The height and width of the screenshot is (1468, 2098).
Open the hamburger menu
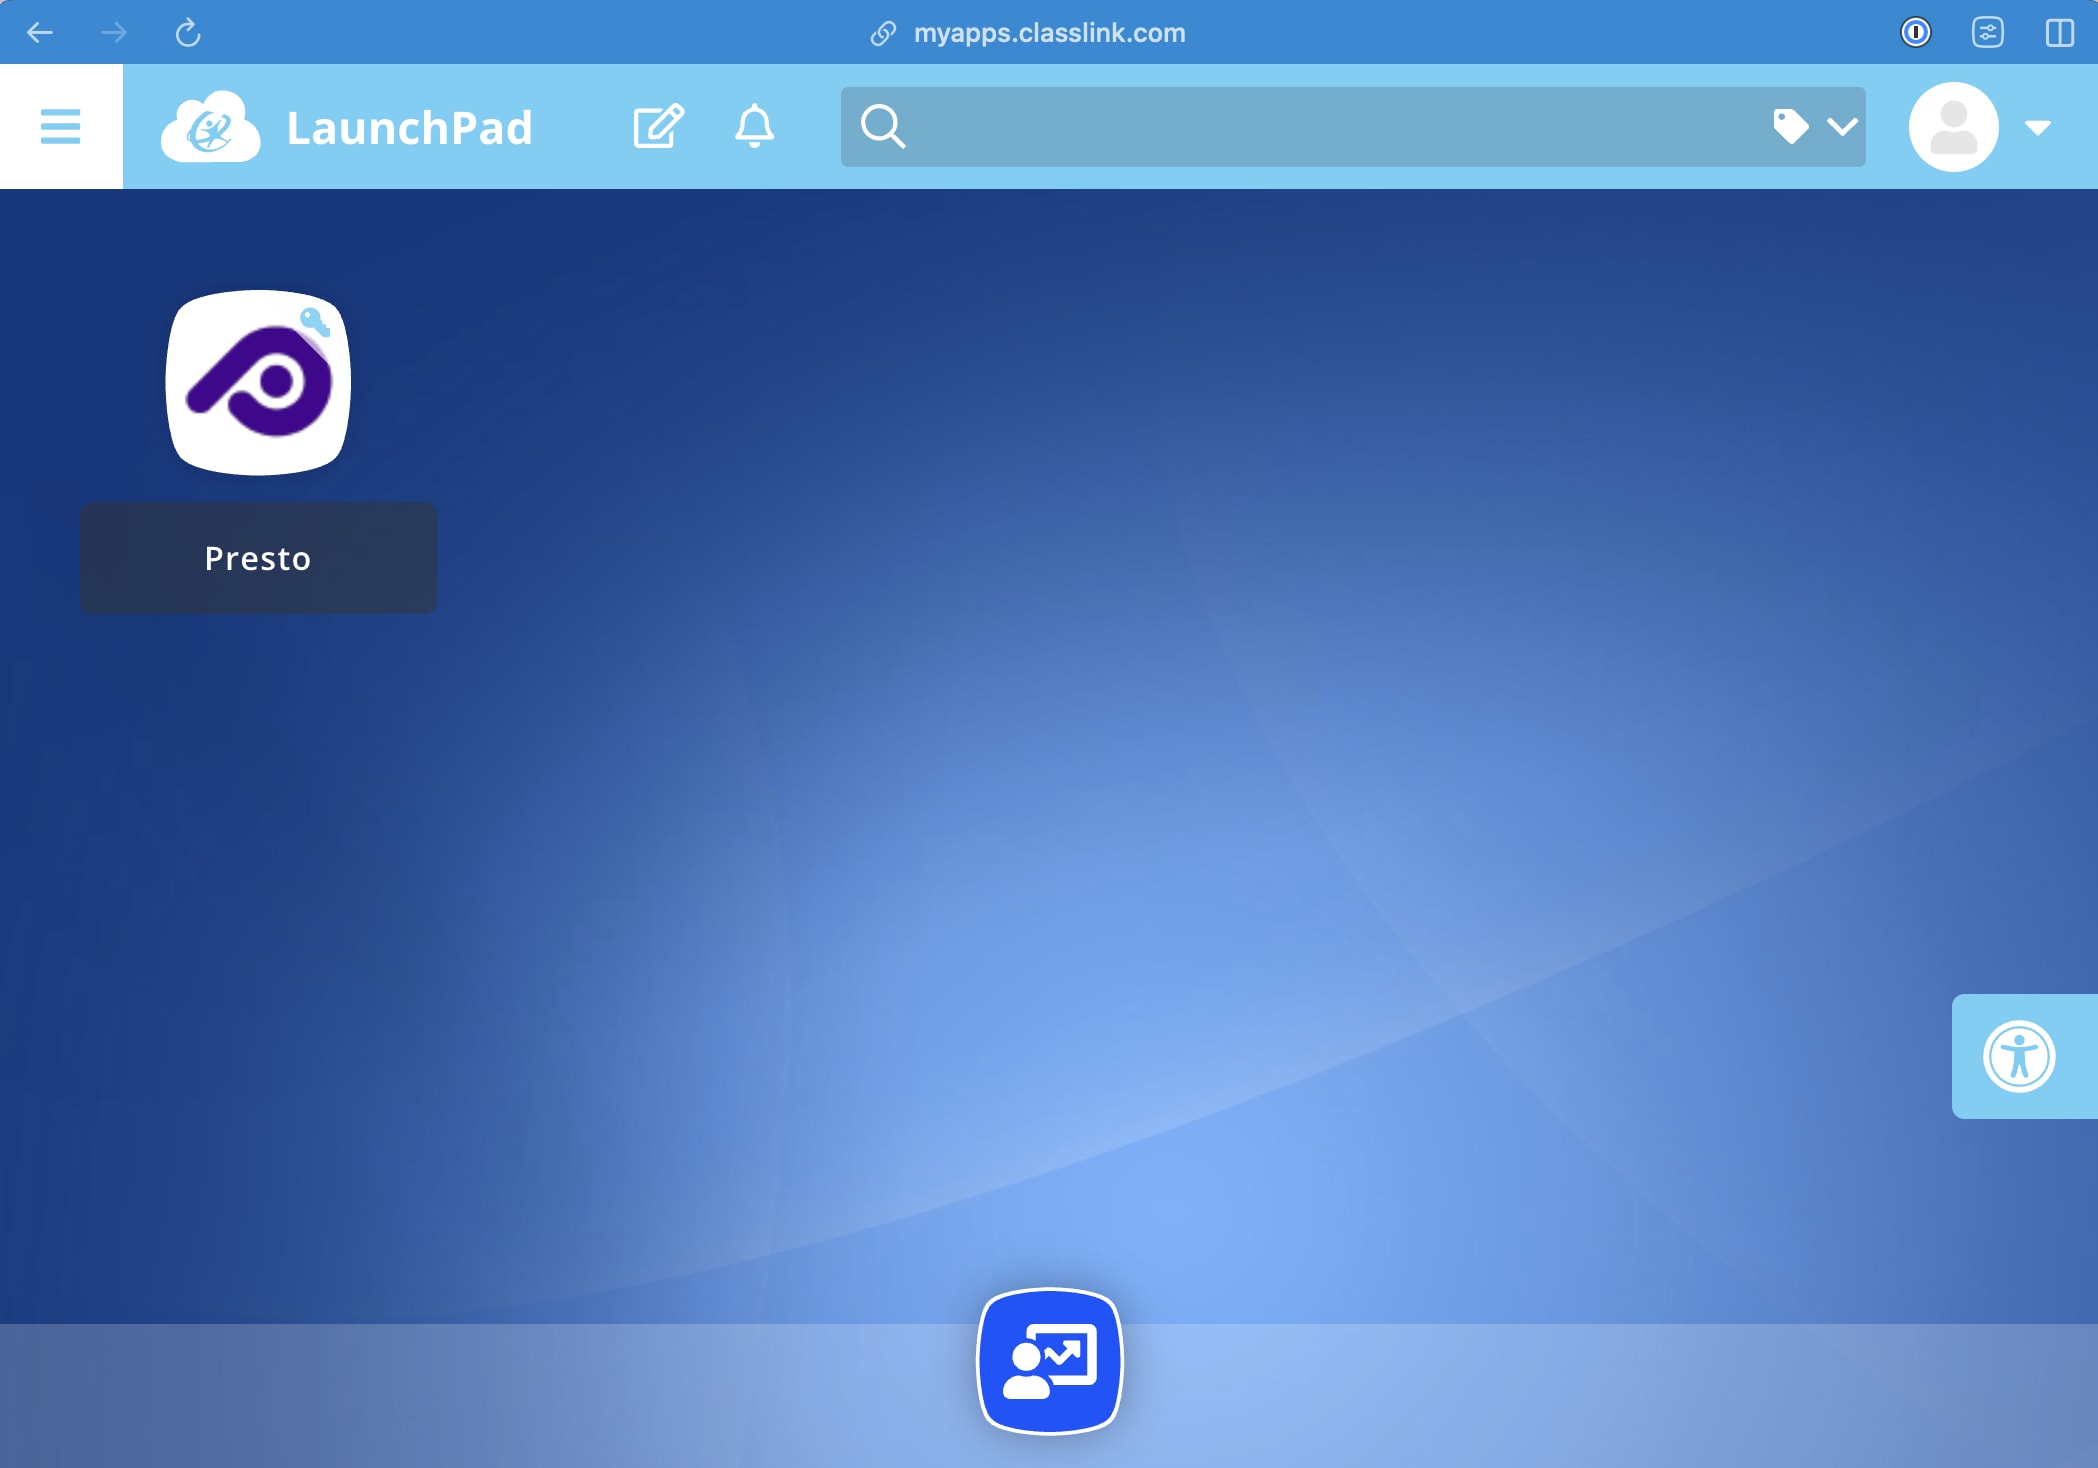pyautogui.click(x=60, y=126)
